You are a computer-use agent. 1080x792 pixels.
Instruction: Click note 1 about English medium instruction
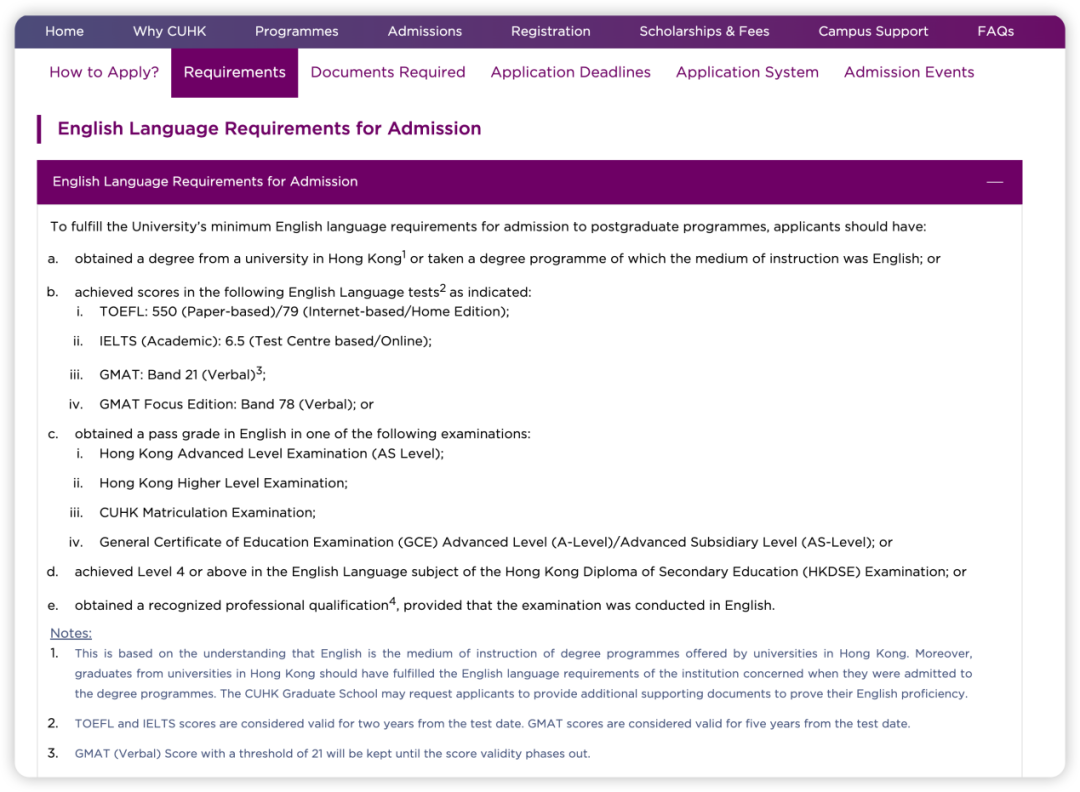click(x=523, y=674)
